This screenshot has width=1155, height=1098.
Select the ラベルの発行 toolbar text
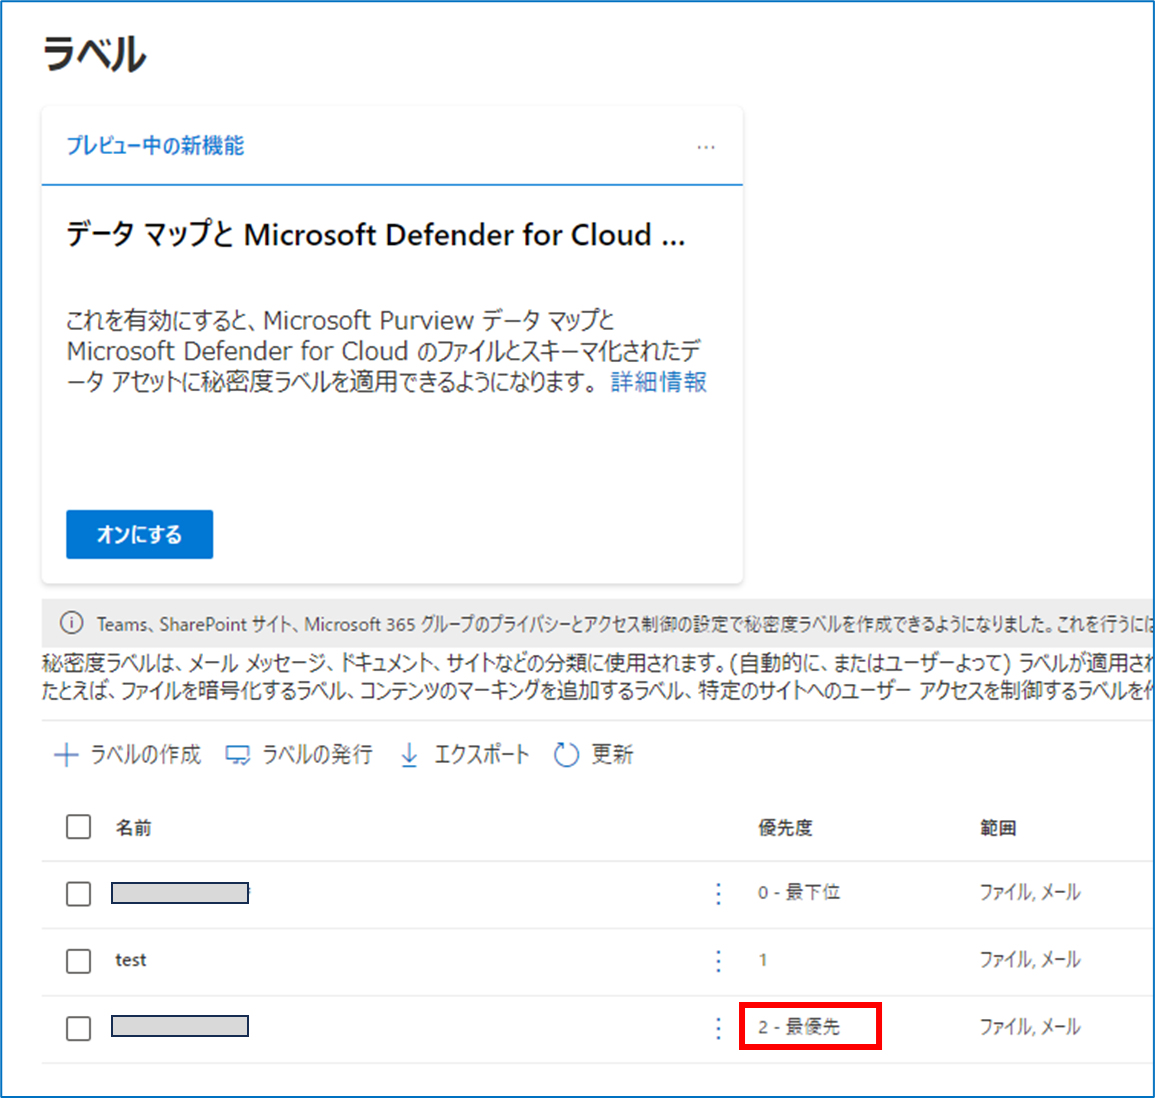point(317,754)
